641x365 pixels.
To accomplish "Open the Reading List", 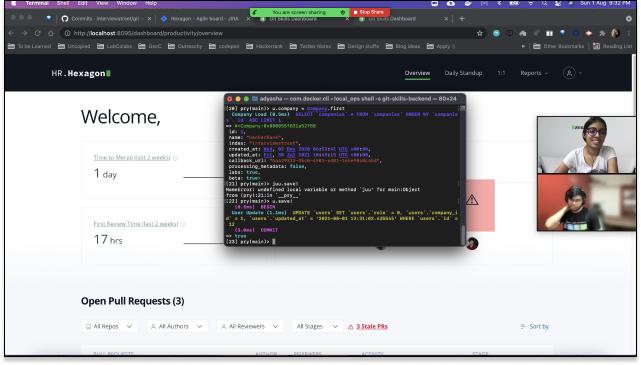I will (x=612, y=46).
